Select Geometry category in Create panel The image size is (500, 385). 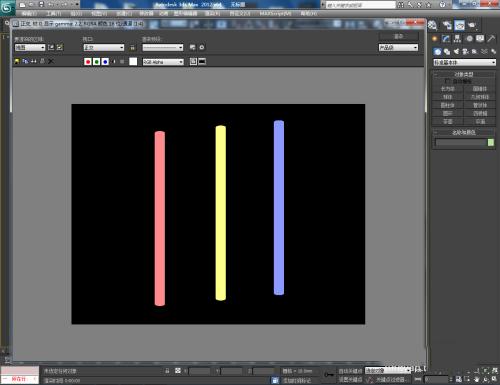438,51
